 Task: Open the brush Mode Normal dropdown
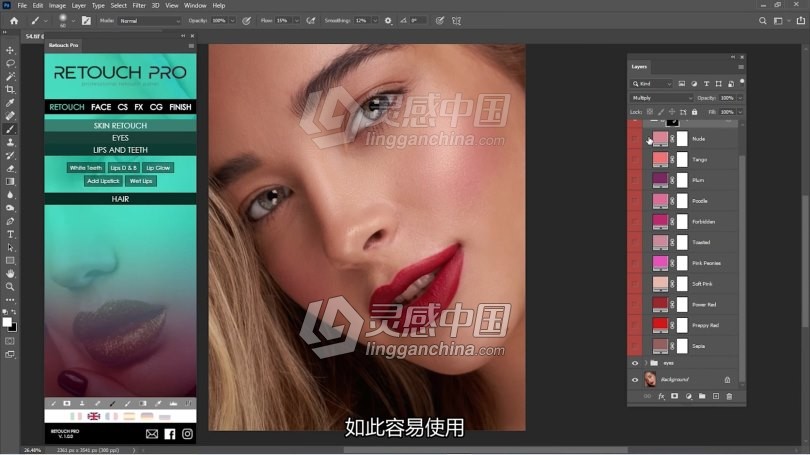tap(149, 21)
